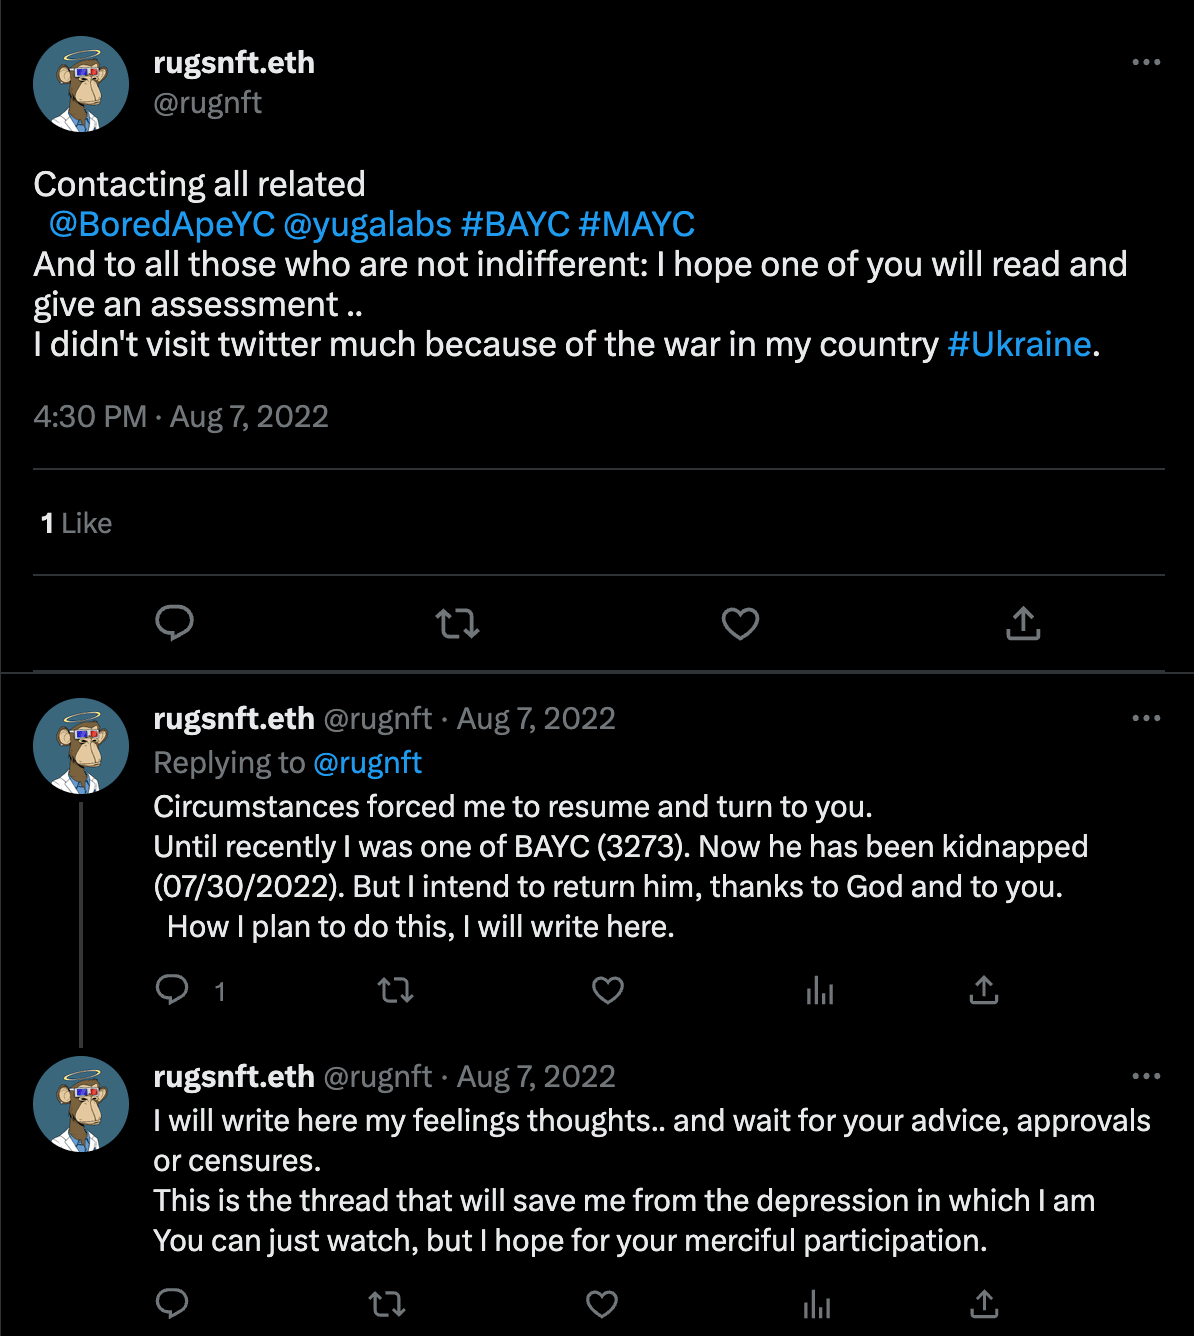Open the #BAYC hashtag
Screen dimensions: 1194x1336
pyautogui.click(x=515, y=224)
